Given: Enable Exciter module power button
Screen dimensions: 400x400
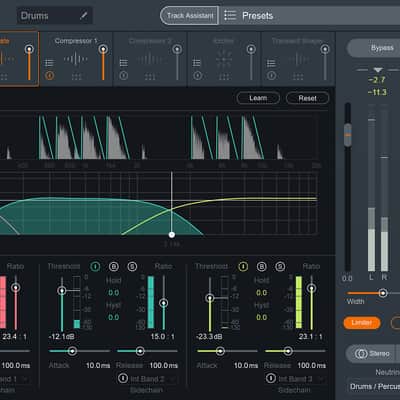Looking at the screenshot, I should click(197, 76).
